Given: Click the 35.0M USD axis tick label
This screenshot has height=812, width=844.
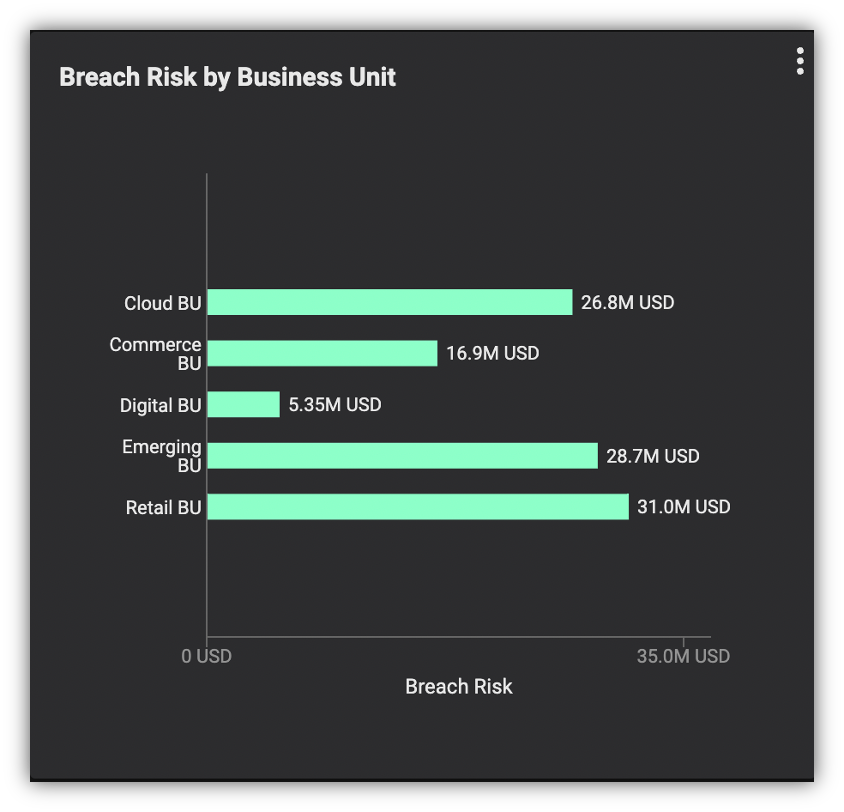Looking at the screenshot, I should 683,656.
